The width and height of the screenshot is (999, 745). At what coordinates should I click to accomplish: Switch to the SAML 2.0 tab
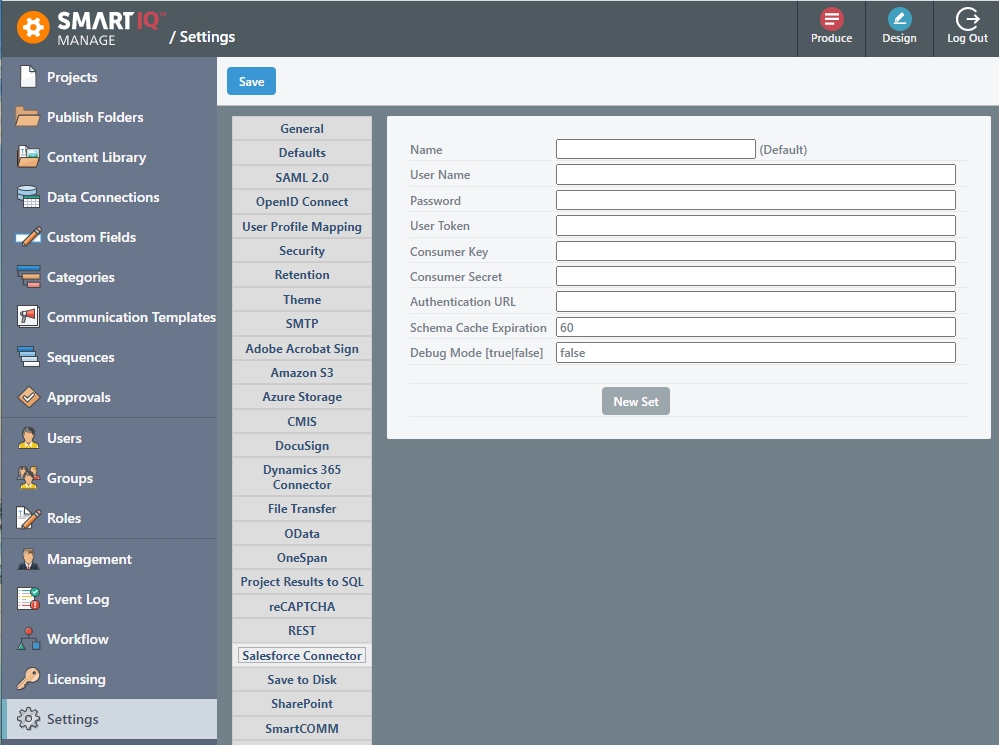click(302, 177)
